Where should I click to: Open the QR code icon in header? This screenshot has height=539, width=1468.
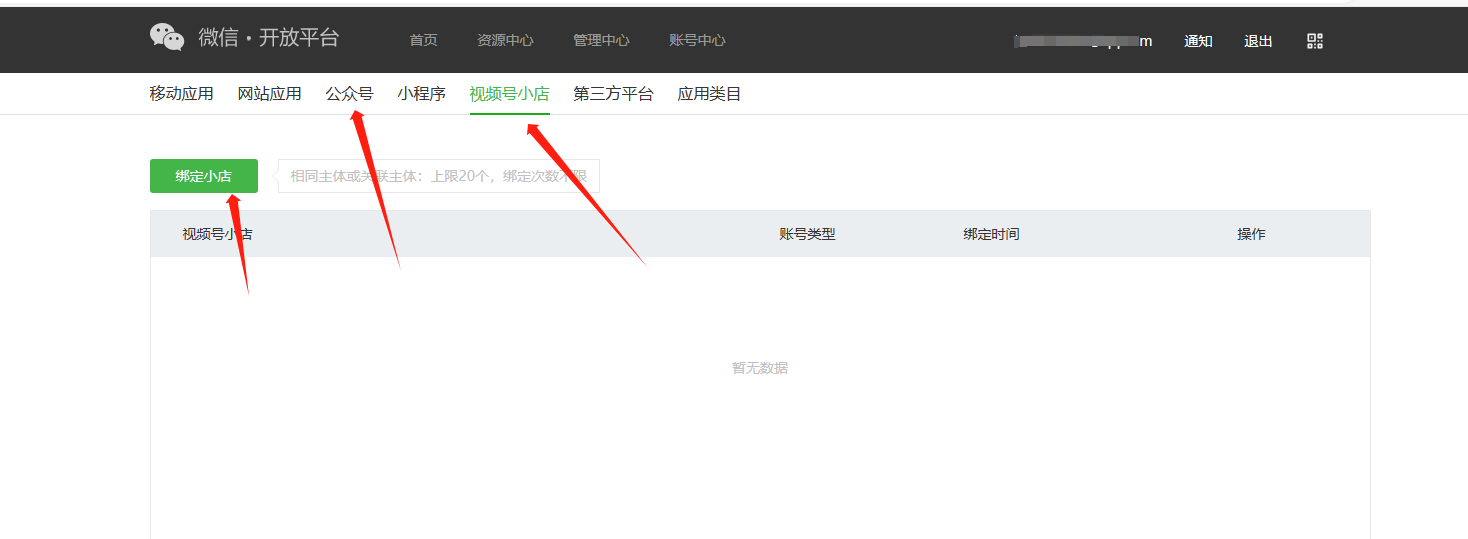pos(1315,41)
